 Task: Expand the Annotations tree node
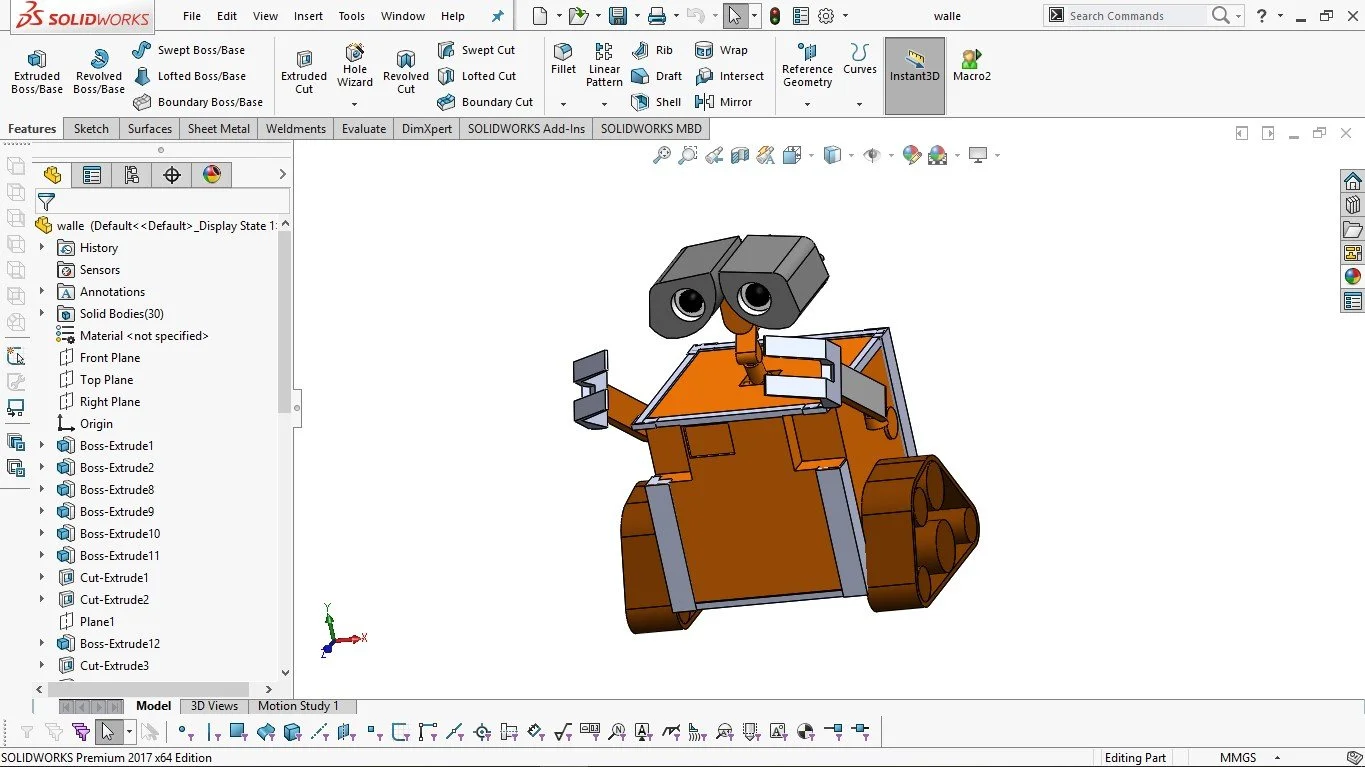click(x=42, y=291)
